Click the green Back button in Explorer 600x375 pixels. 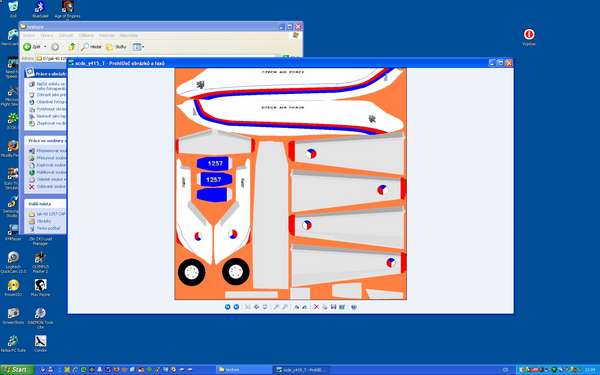click(32, 47)
